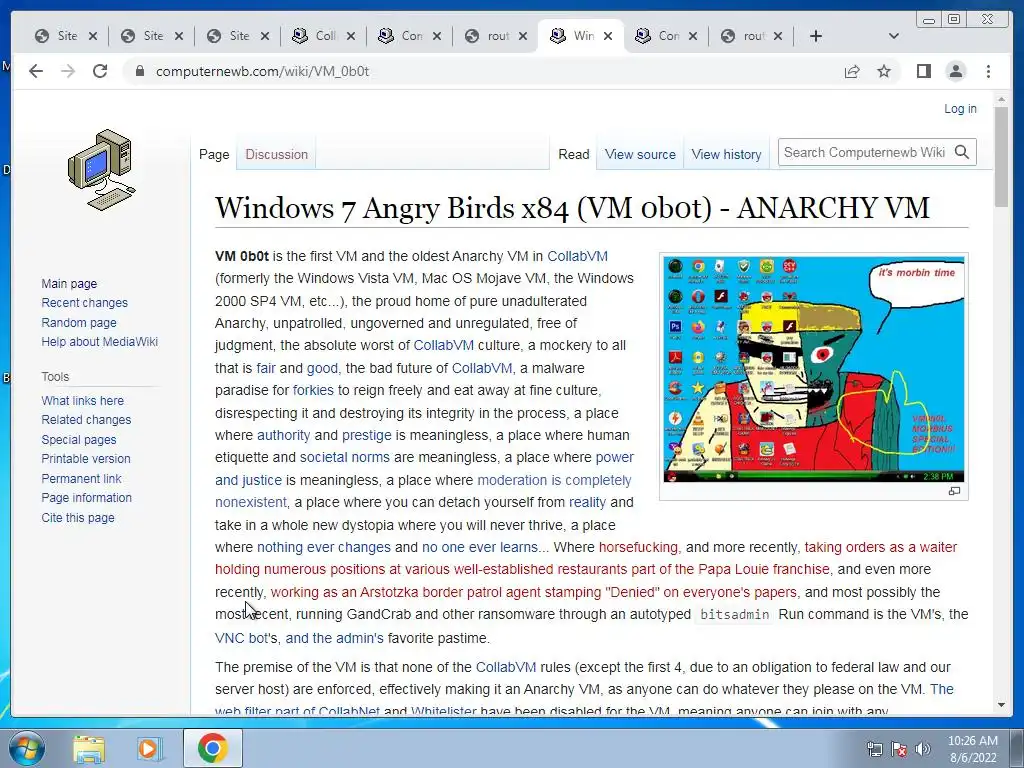
Task: Click the padlock site info icon
Action: 139,71
